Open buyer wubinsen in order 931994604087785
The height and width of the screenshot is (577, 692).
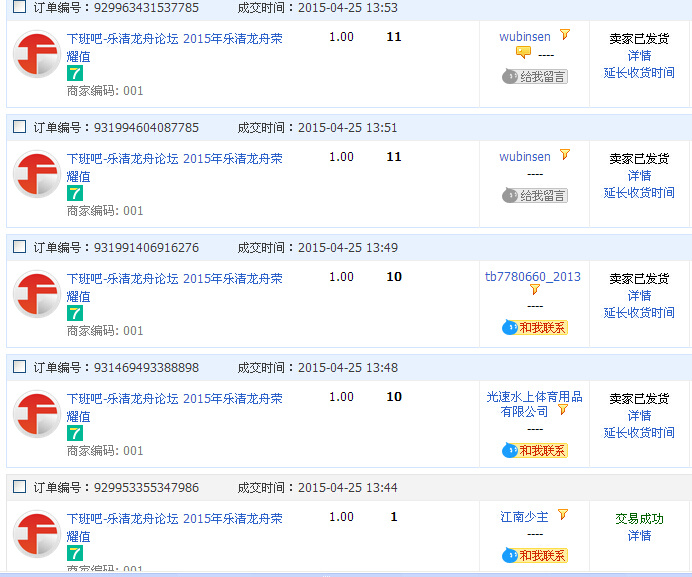(x=525, y=157)
